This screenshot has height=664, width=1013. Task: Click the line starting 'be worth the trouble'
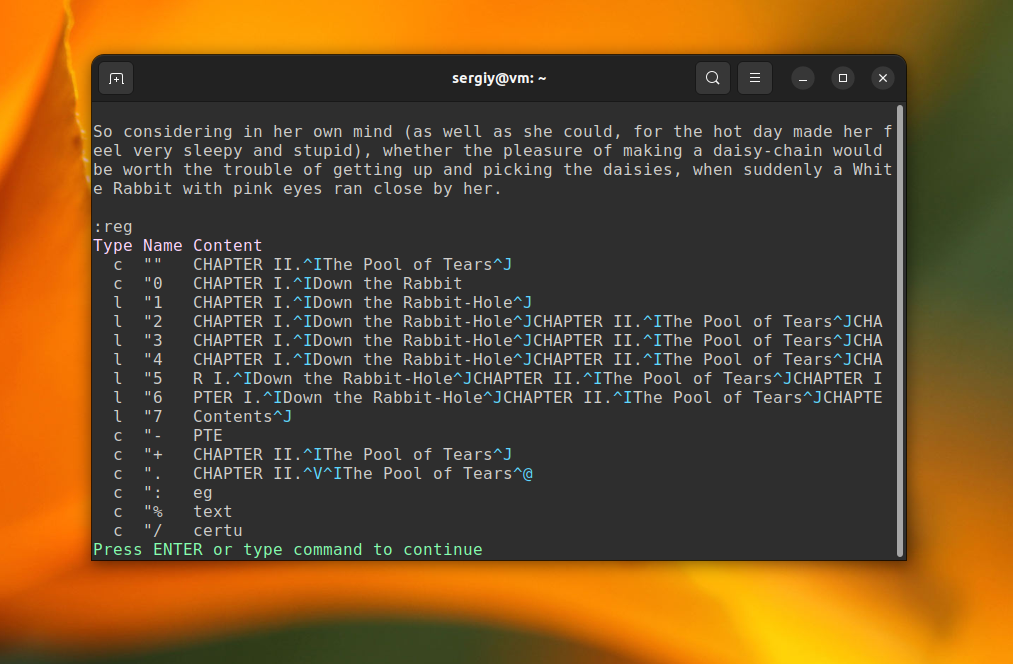pyautogui.click(x=493, y=170)
